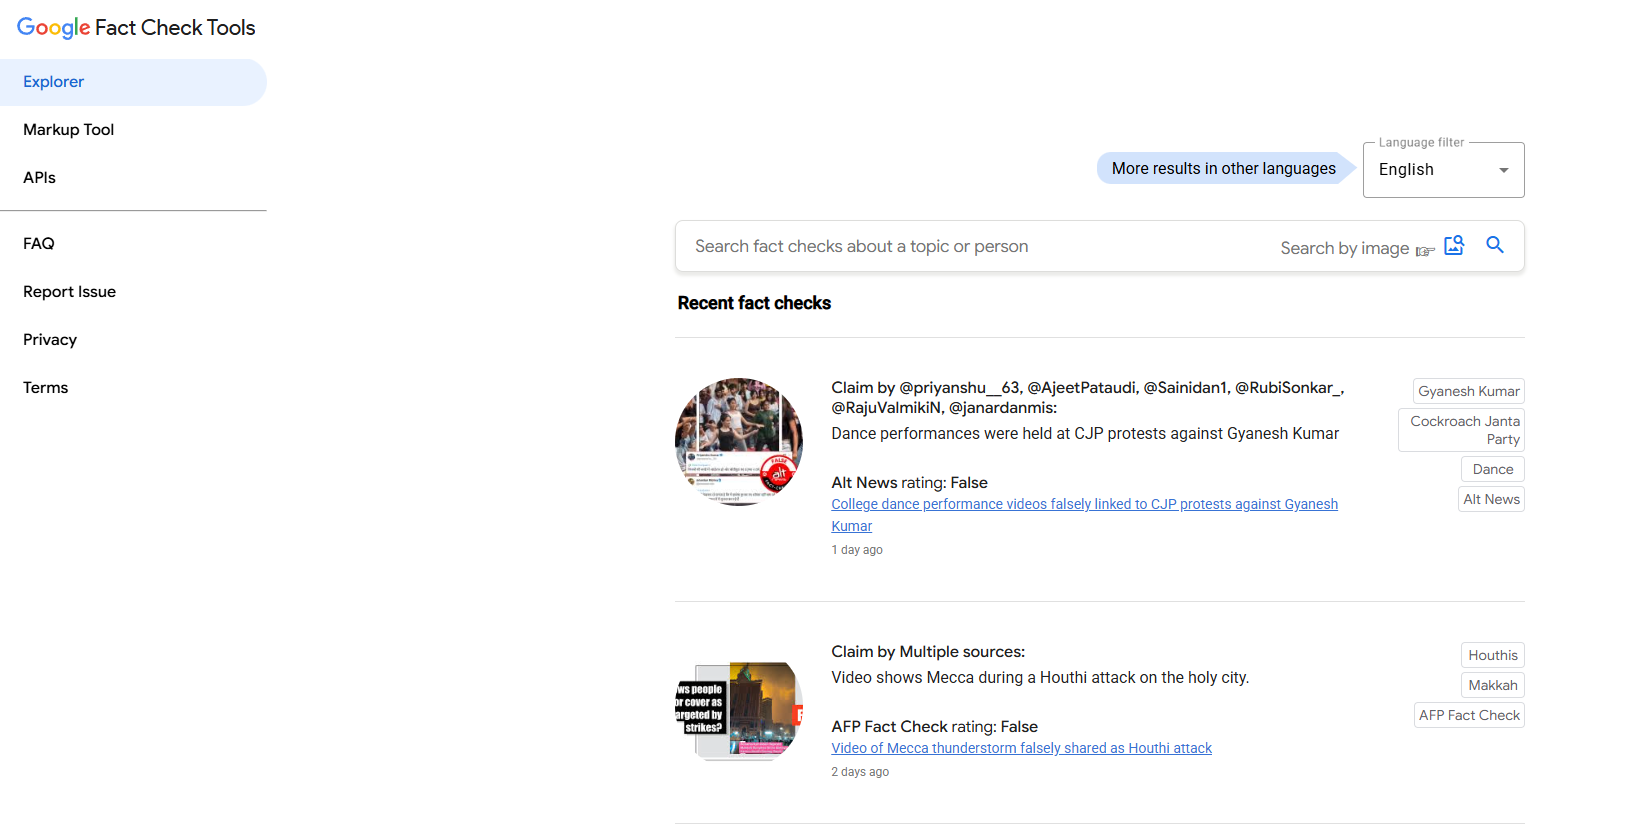Click the Houthis tag
This screenshot has width=1639, height=824.
click(x=1492, y=655)
